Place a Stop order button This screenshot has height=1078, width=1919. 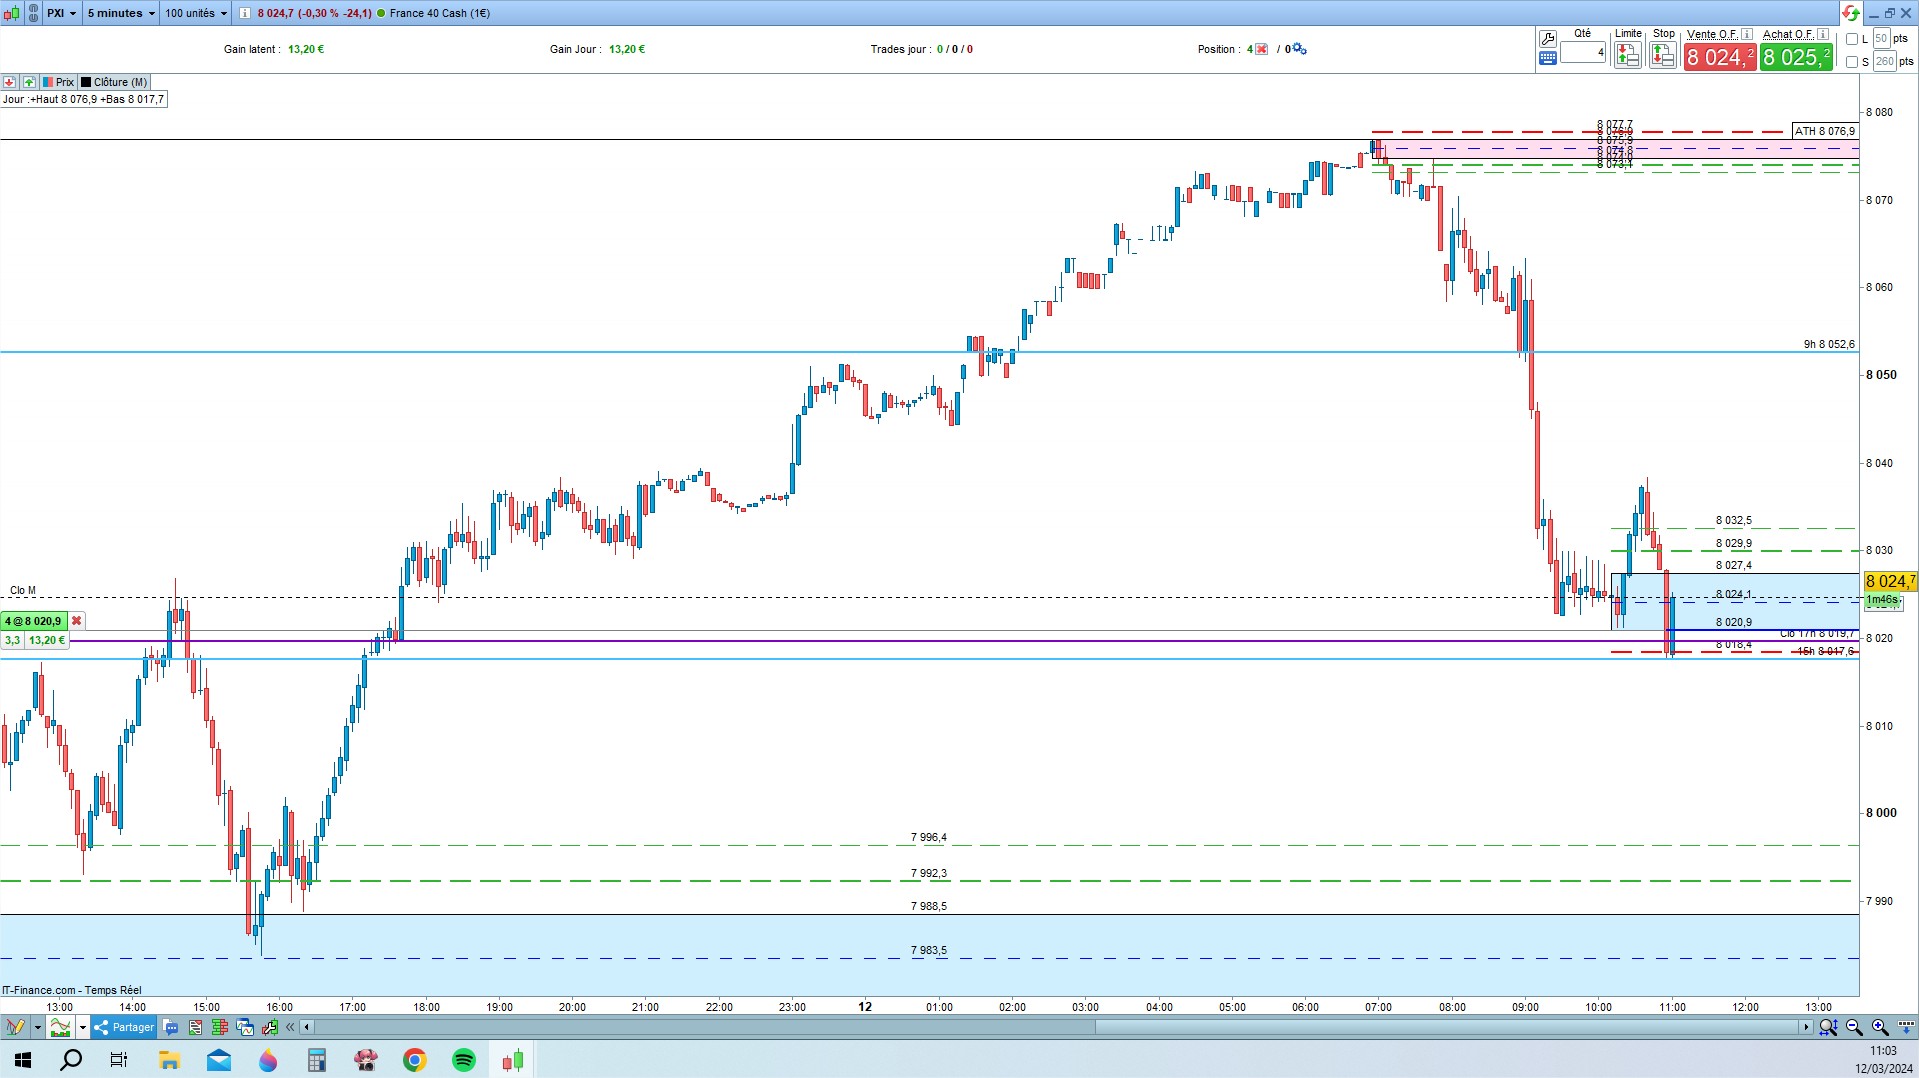(x=1663, y=56)
